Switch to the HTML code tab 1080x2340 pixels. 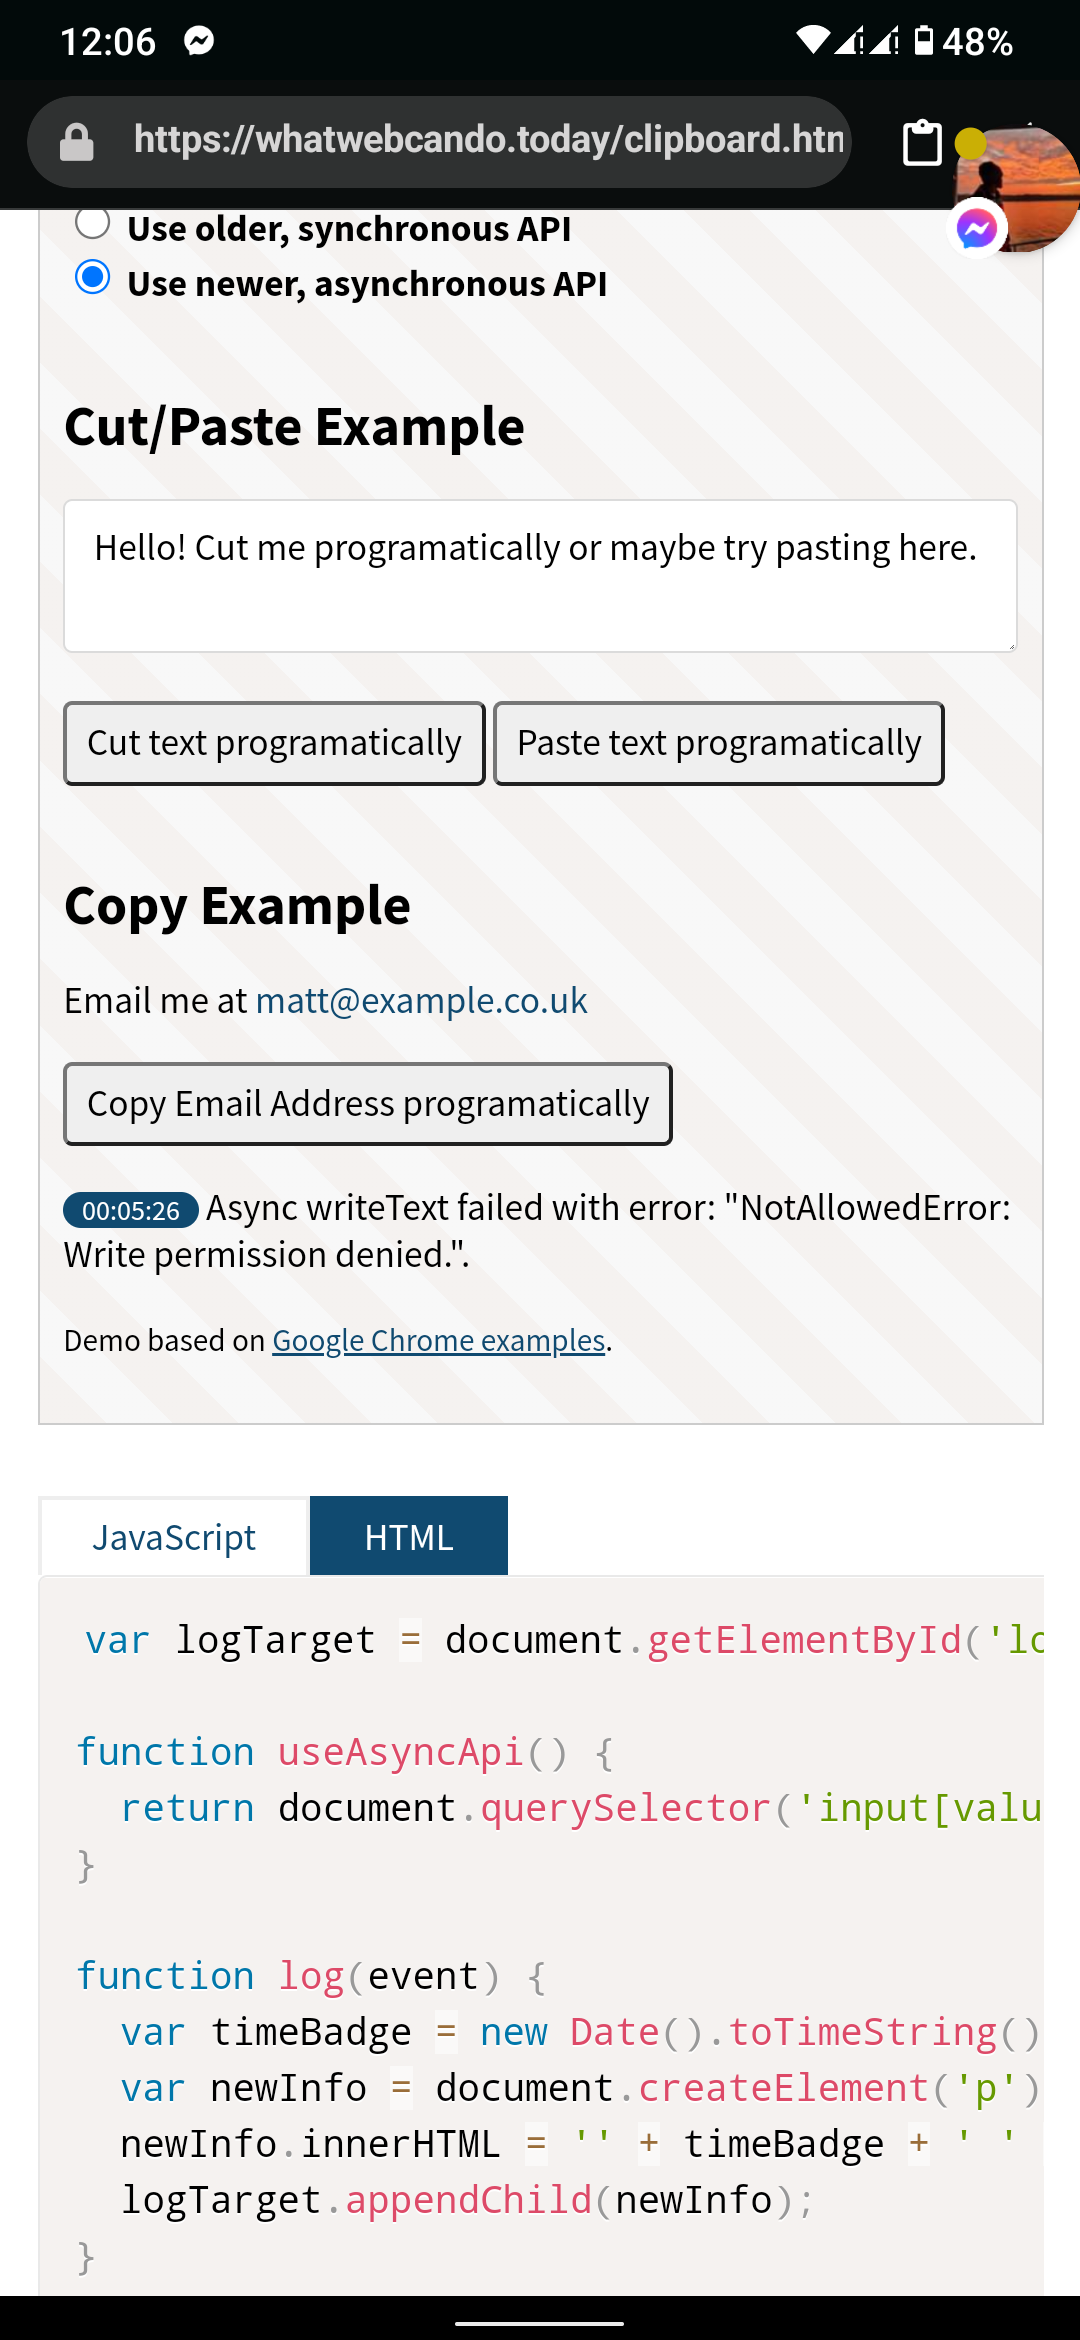[x=409, y=1537]
